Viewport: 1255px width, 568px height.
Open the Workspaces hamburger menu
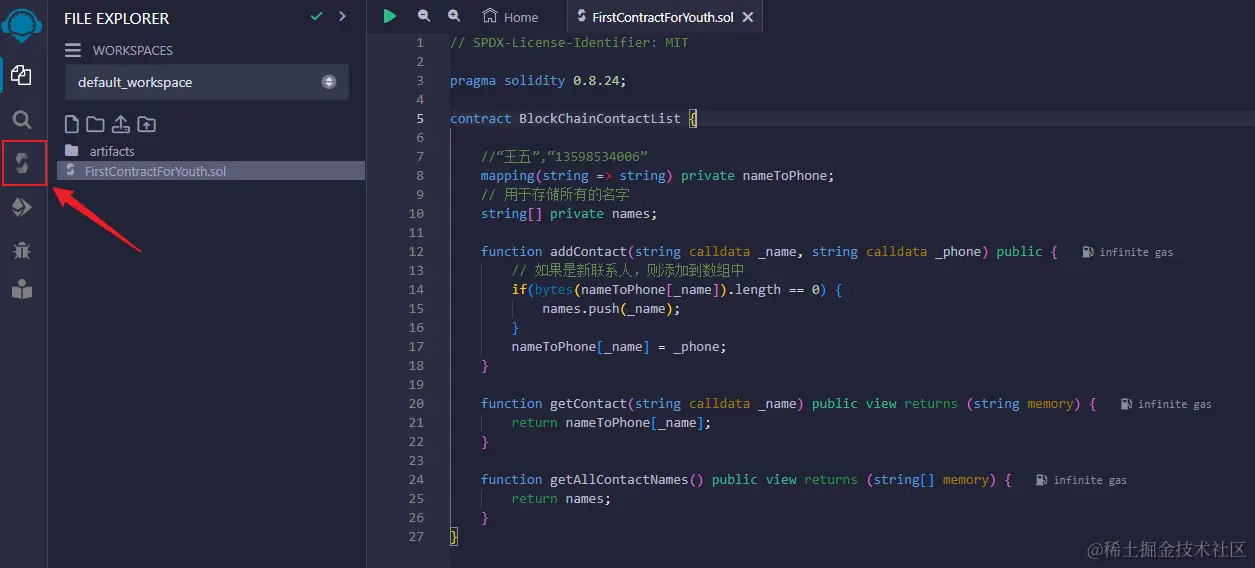pyautogui.click(x=73, y=50)
